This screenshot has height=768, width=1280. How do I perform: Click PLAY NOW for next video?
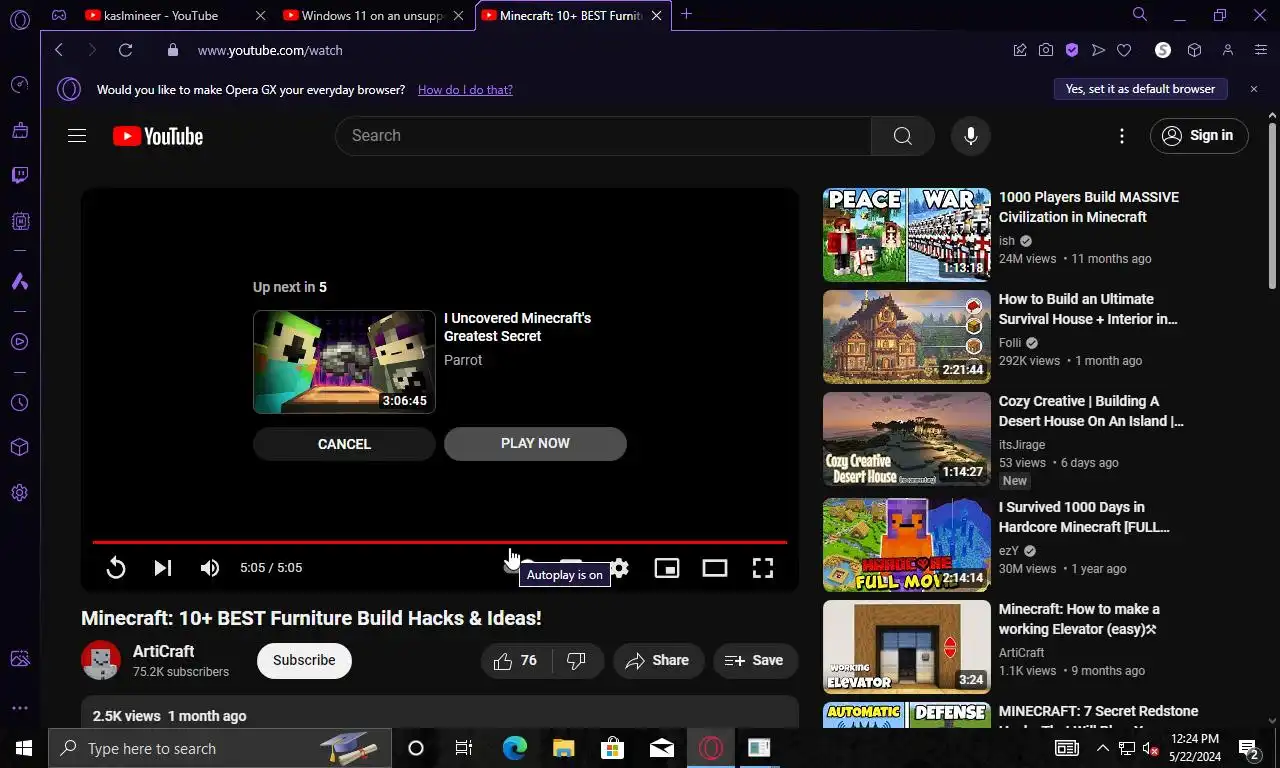coord(535,444)
